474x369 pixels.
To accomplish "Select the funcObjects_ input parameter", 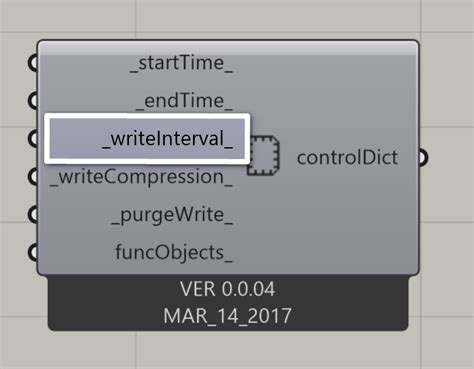I will click(x=174, y=253).
